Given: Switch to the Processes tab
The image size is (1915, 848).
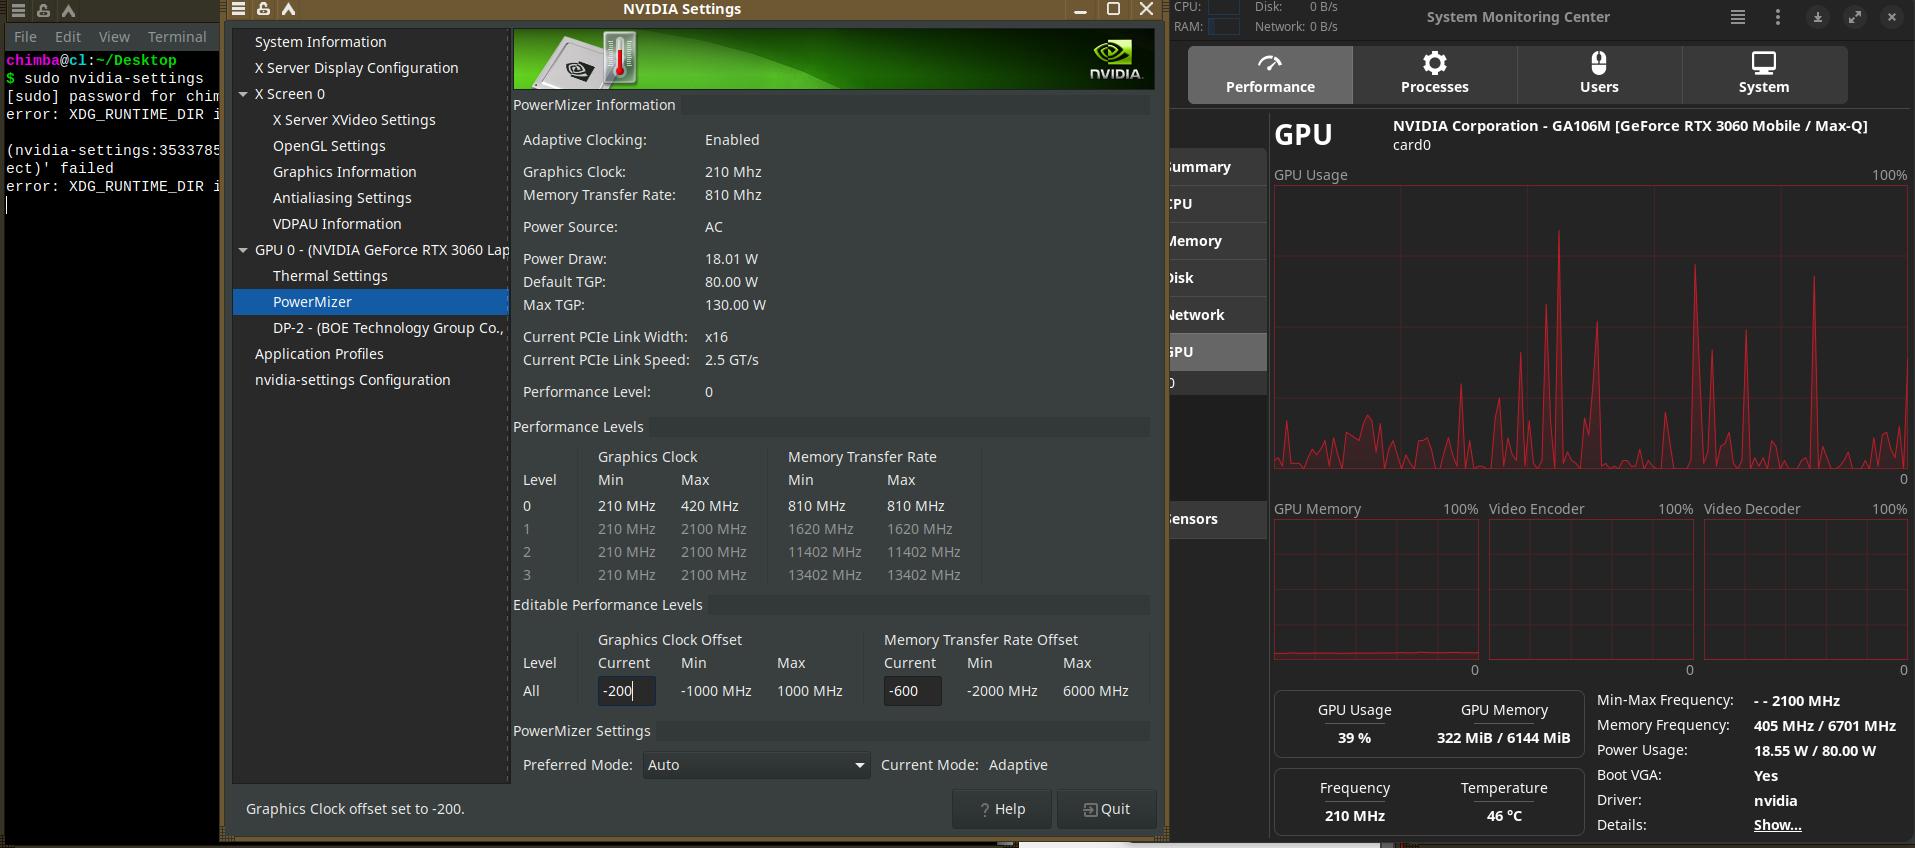Looking at the screenshot, I should click(x=1435, y=74).
